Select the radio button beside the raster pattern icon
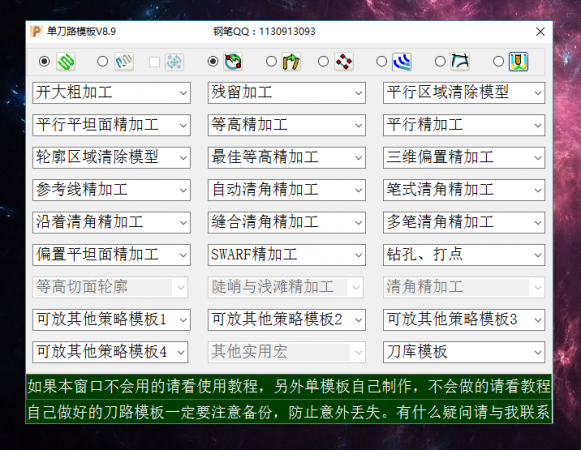Screen dimensions: 581x450 (102, 62)
